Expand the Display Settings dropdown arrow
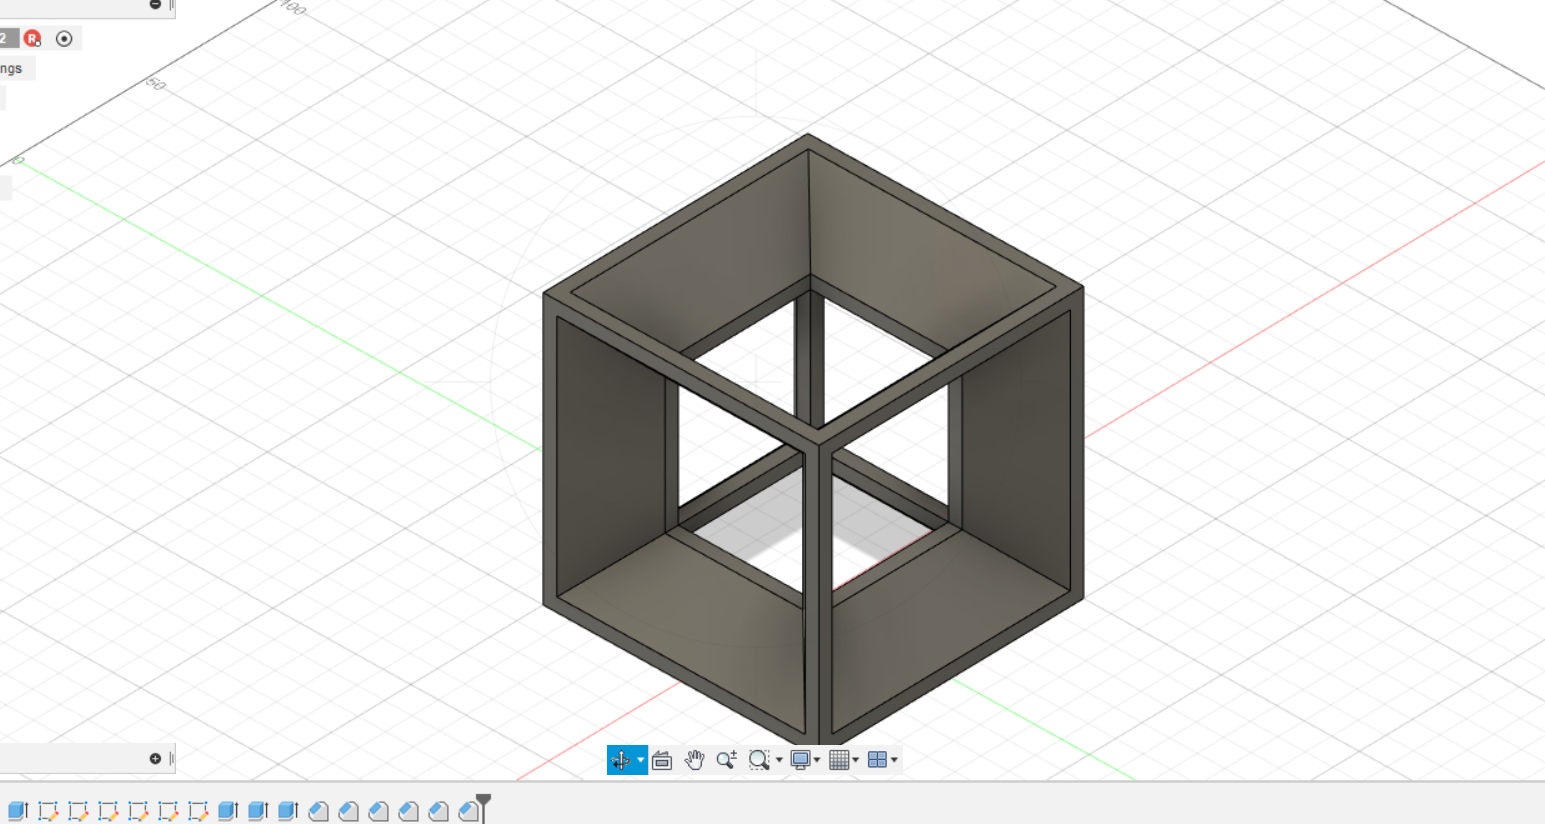The width and height of the screenshot is (1545, 824). coord(817,760)
